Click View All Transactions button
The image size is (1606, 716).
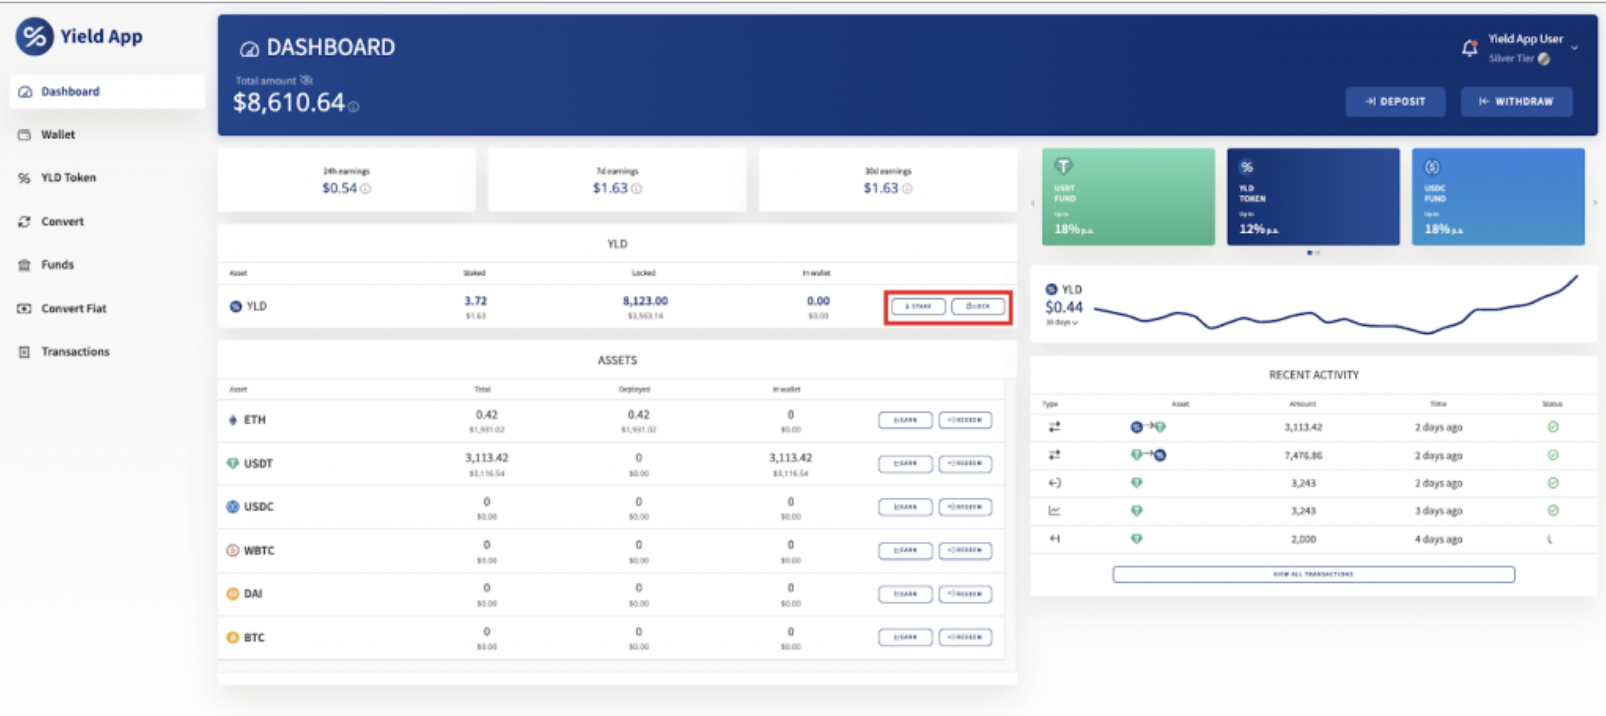pos(1314,574)
